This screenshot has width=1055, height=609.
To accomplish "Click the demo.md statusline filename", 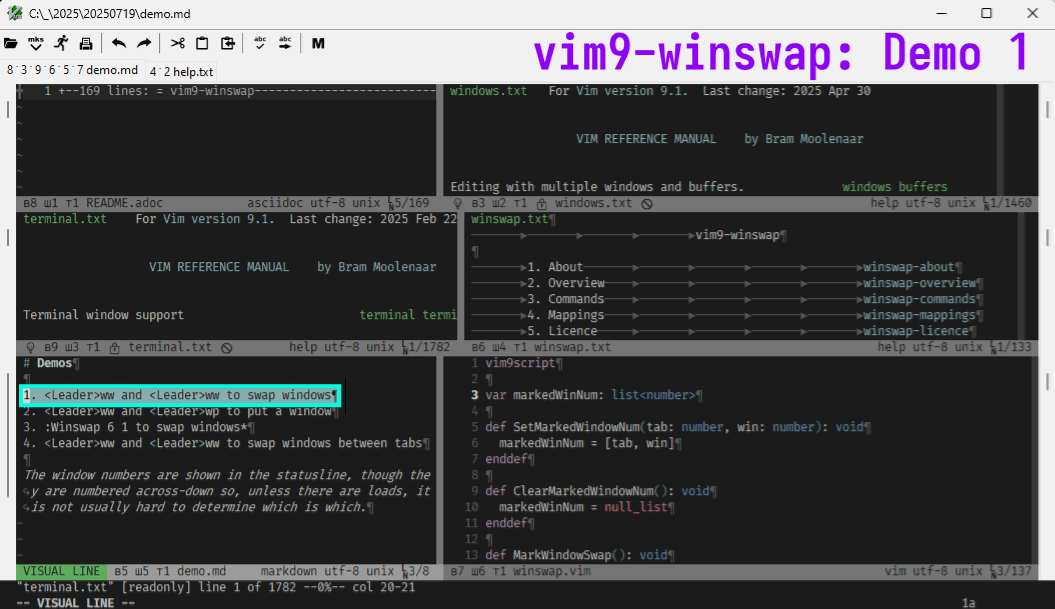I will [201, 571].
